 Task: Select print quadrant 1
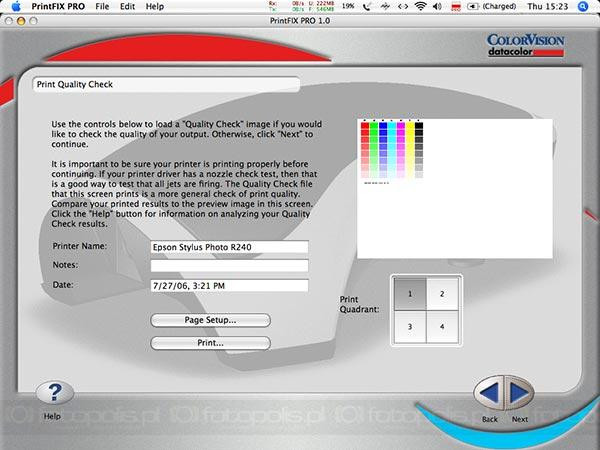pos(410,294)
